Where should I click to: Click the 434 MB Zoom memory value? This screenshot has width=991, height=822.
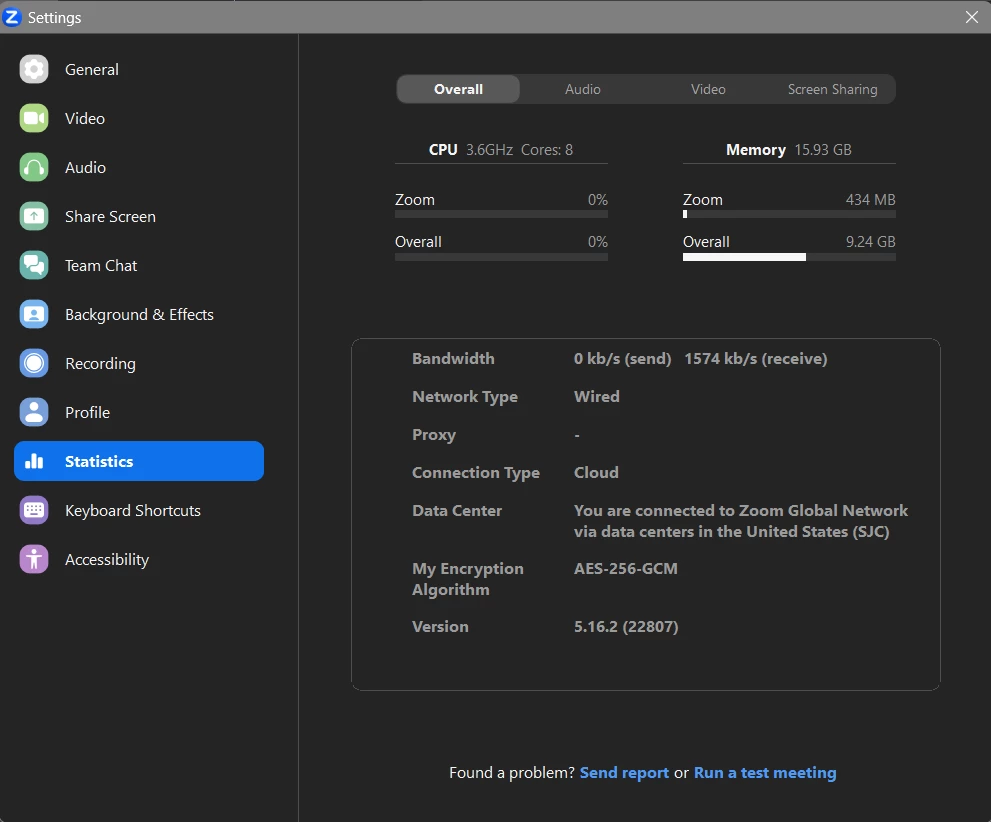click(x=870, y=200)
